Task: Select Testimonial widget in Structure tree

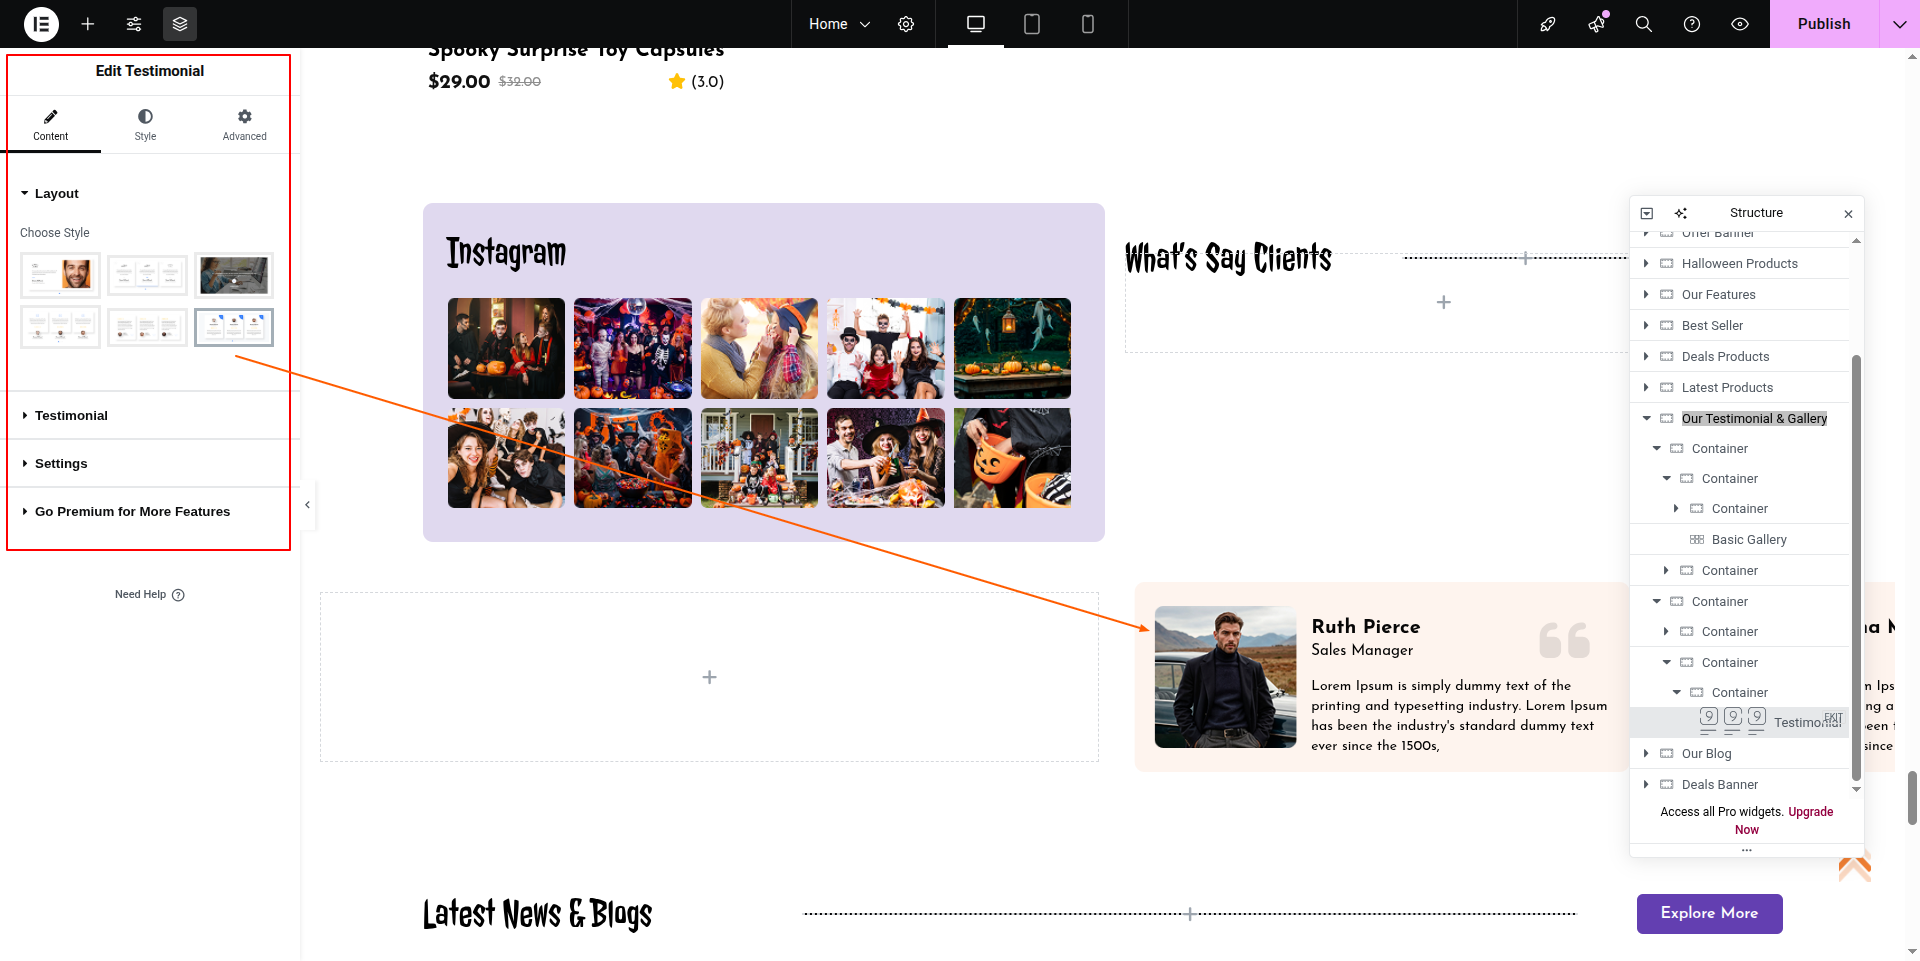Action: [x=1740, y=722]
